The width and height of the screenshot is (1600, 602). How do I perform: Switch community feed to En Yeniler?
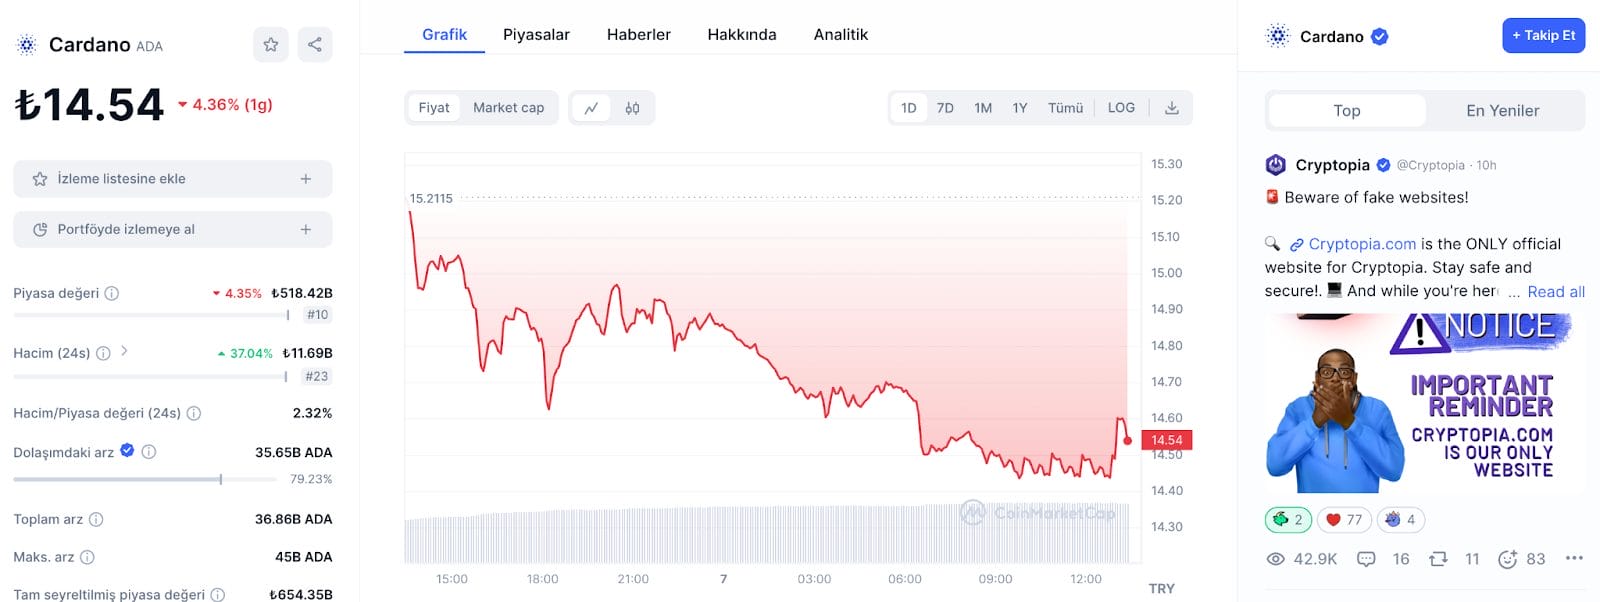click(x=1502, y=110)
